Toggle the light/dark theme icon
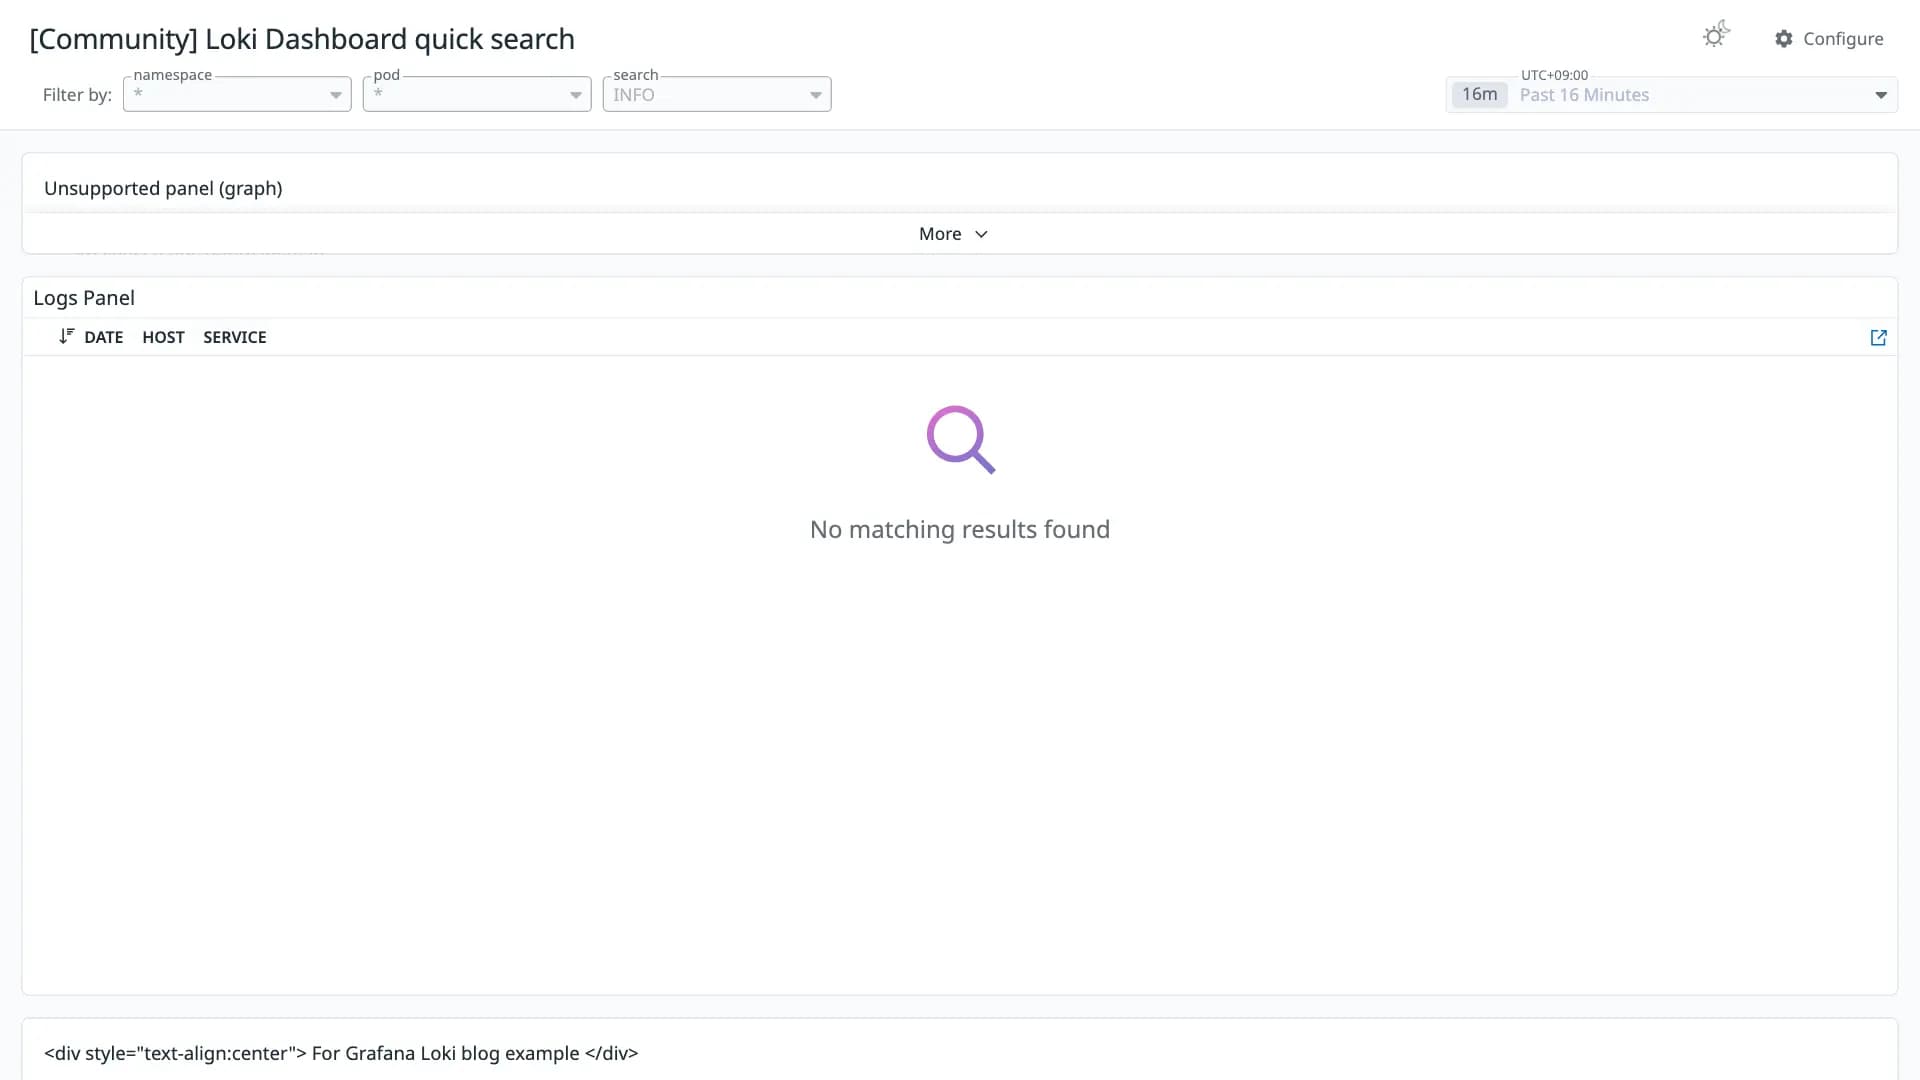1920x1080 pixels. coord(1716,36)
